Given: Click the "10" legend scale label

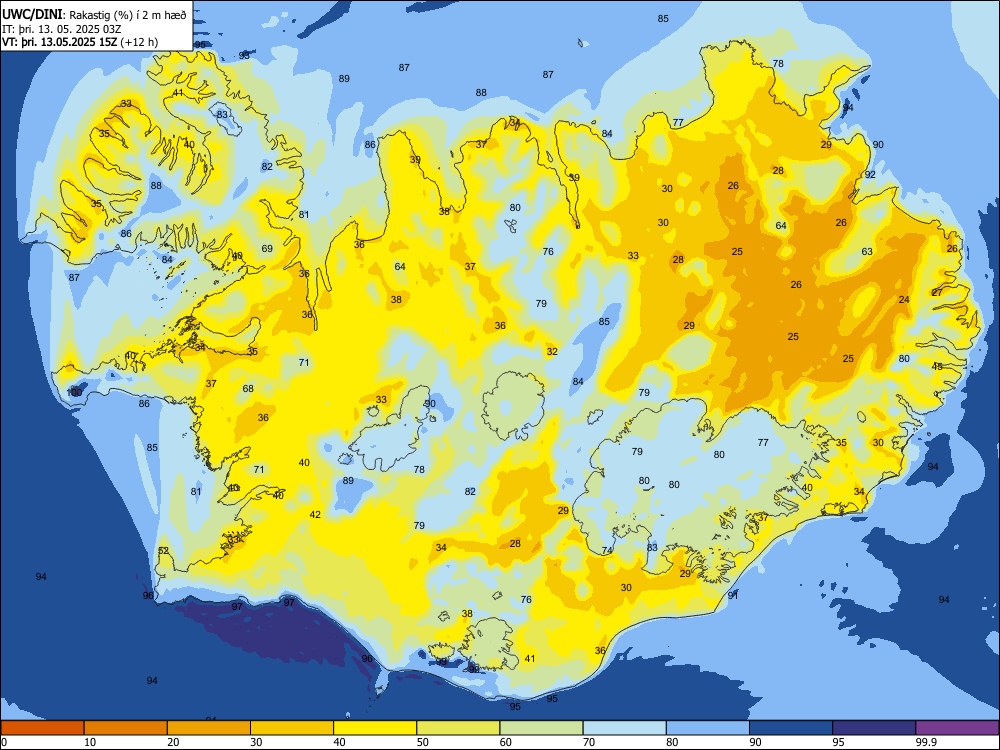Looking at the screenshot, I should tap(90, 742).
